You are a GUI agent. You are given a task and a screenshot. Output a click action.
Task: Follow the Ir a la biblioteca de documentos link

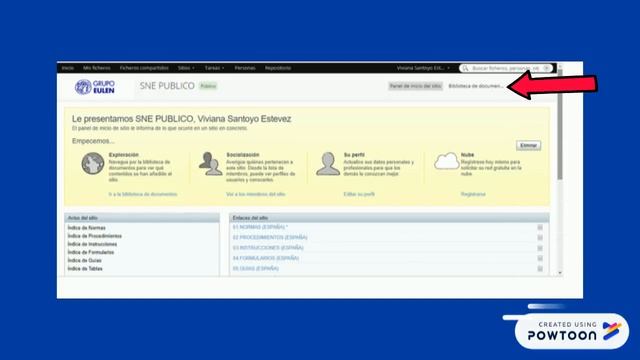(x=143, y=194)
